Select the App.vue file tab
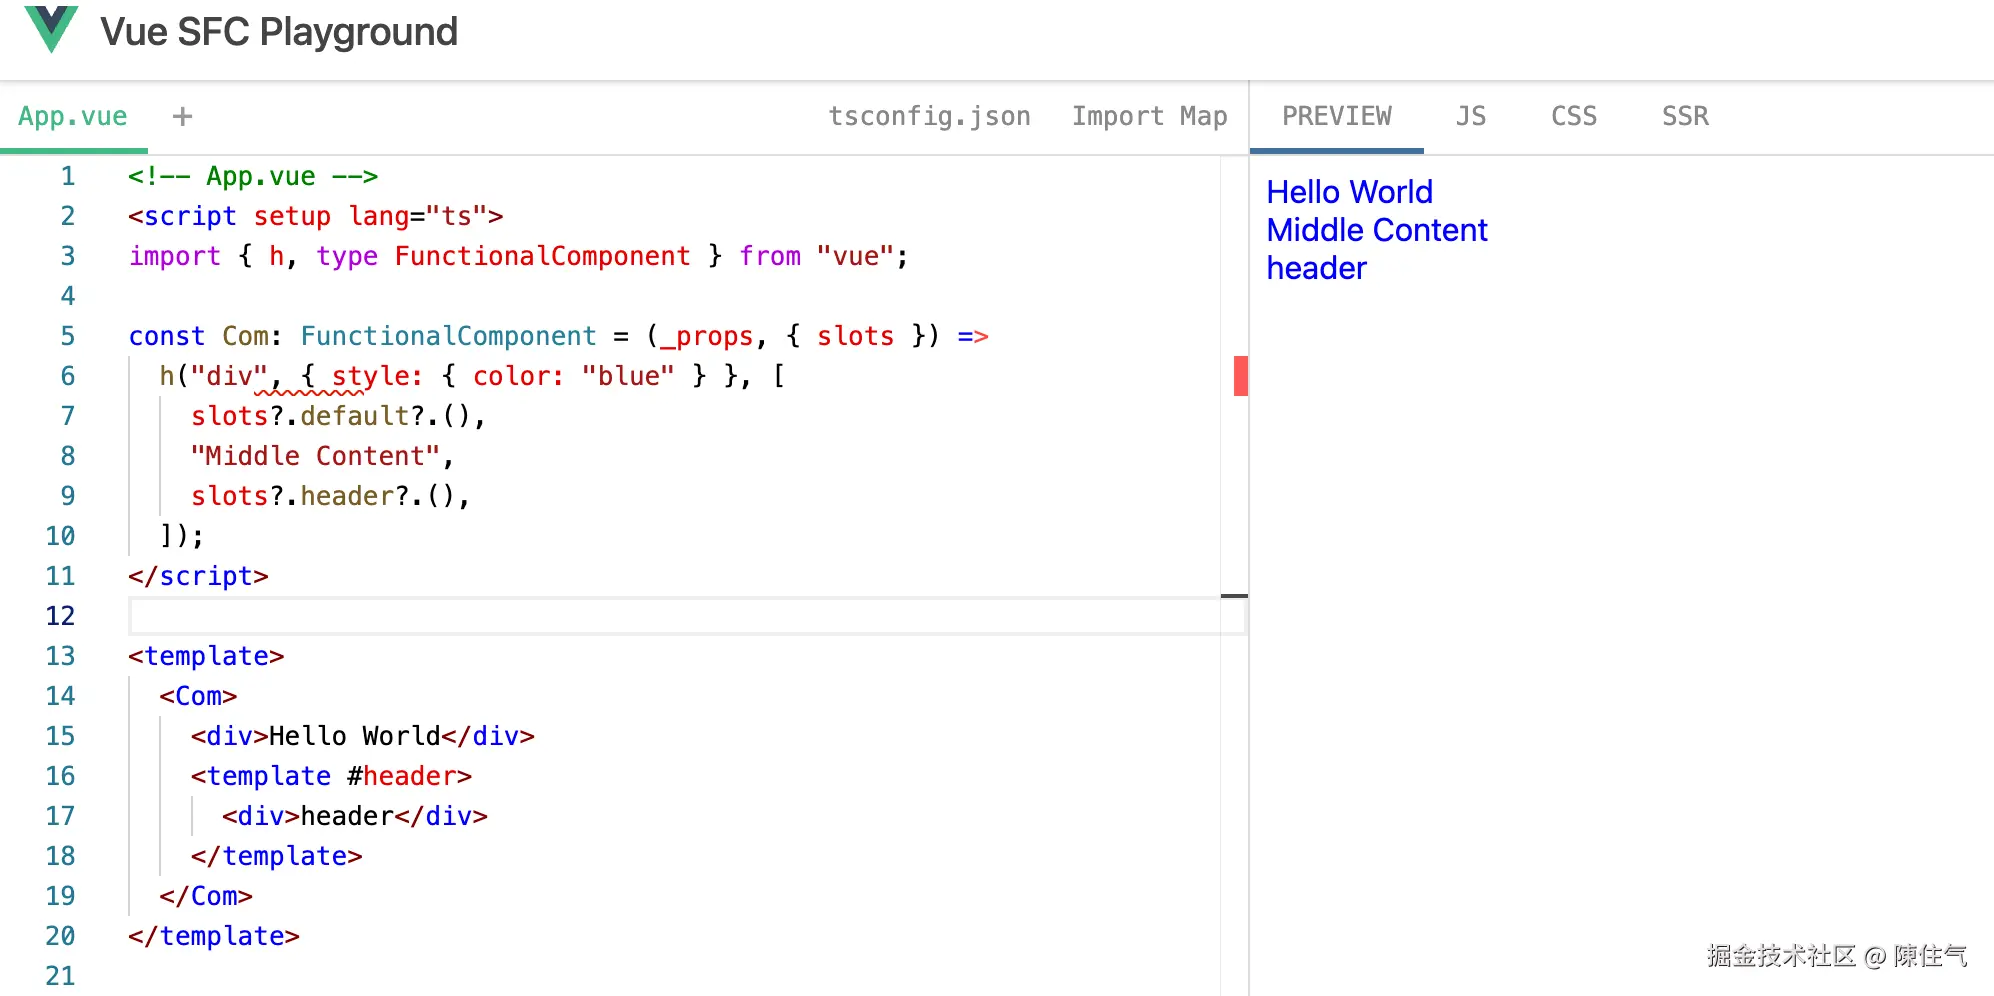The height and width of the screenshot is (996, 1994). click(x=73, y=117)
